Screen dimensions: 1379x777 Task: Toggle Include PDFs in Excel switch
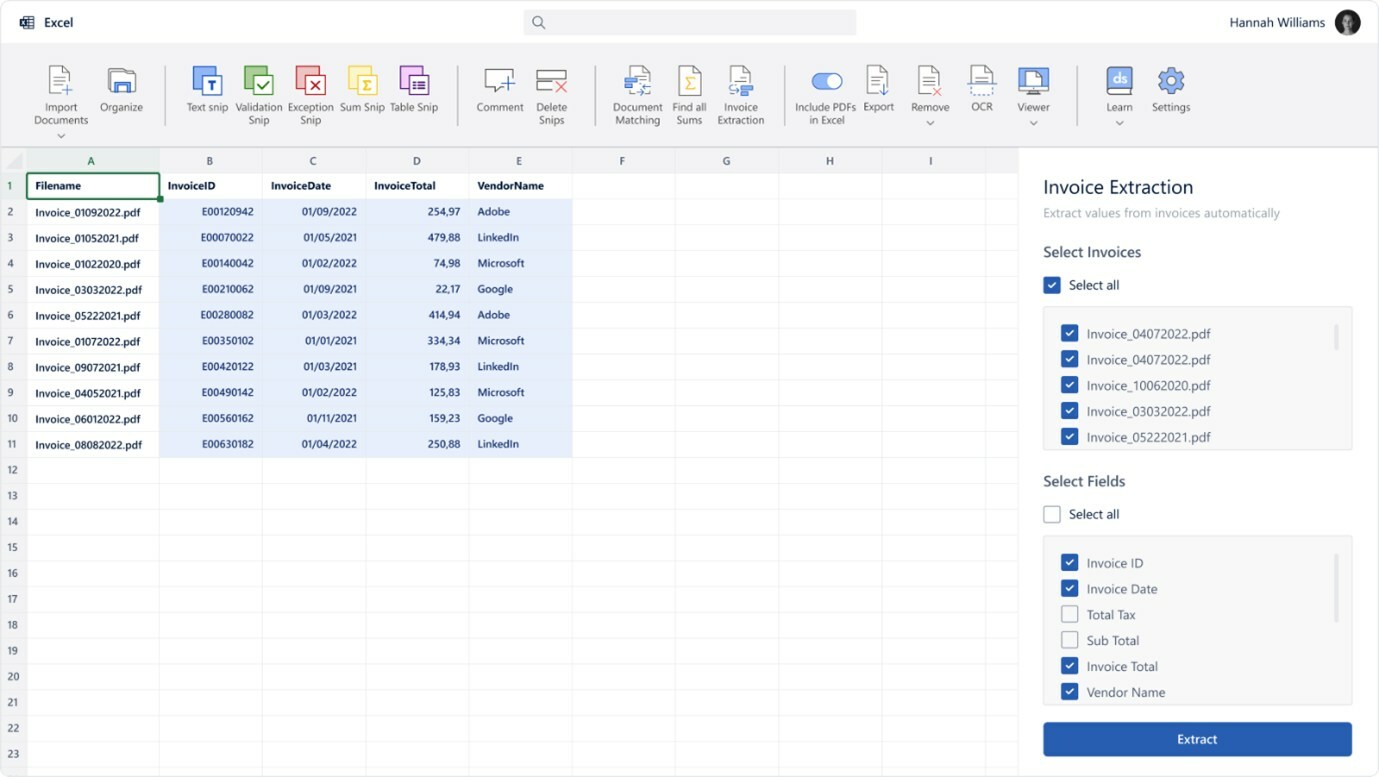pos(826,81)
